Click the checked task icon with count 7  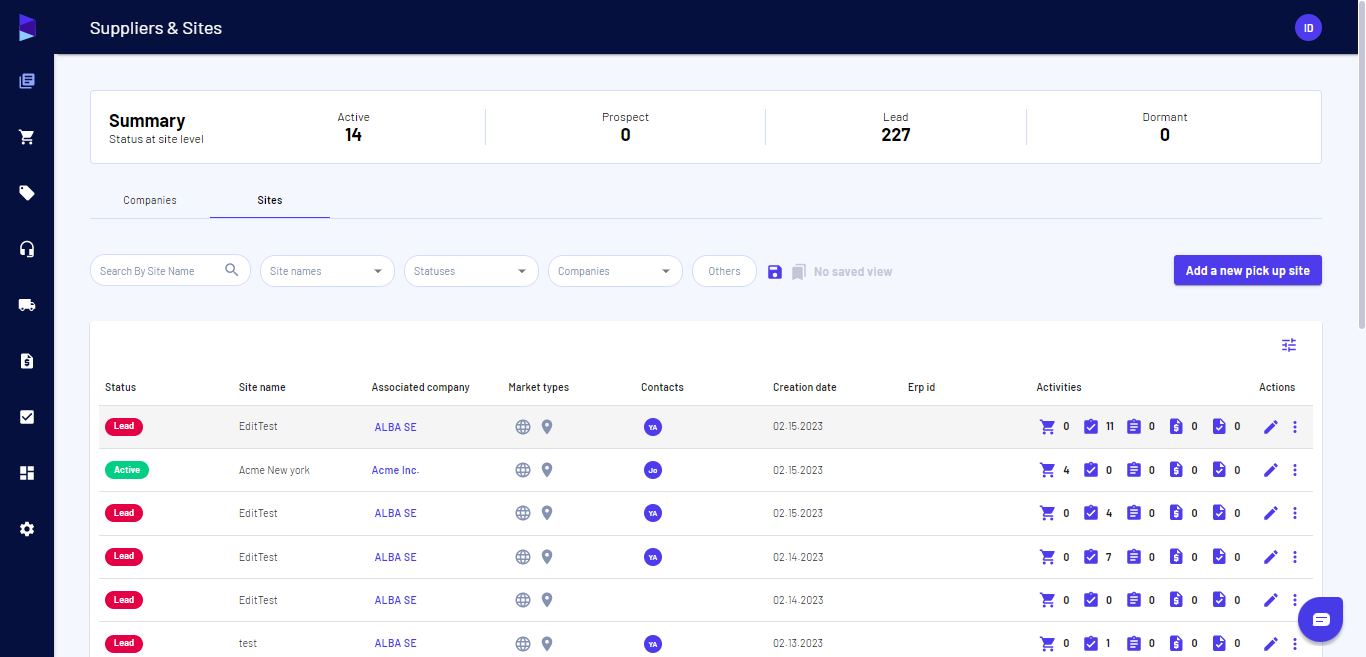1091,557
